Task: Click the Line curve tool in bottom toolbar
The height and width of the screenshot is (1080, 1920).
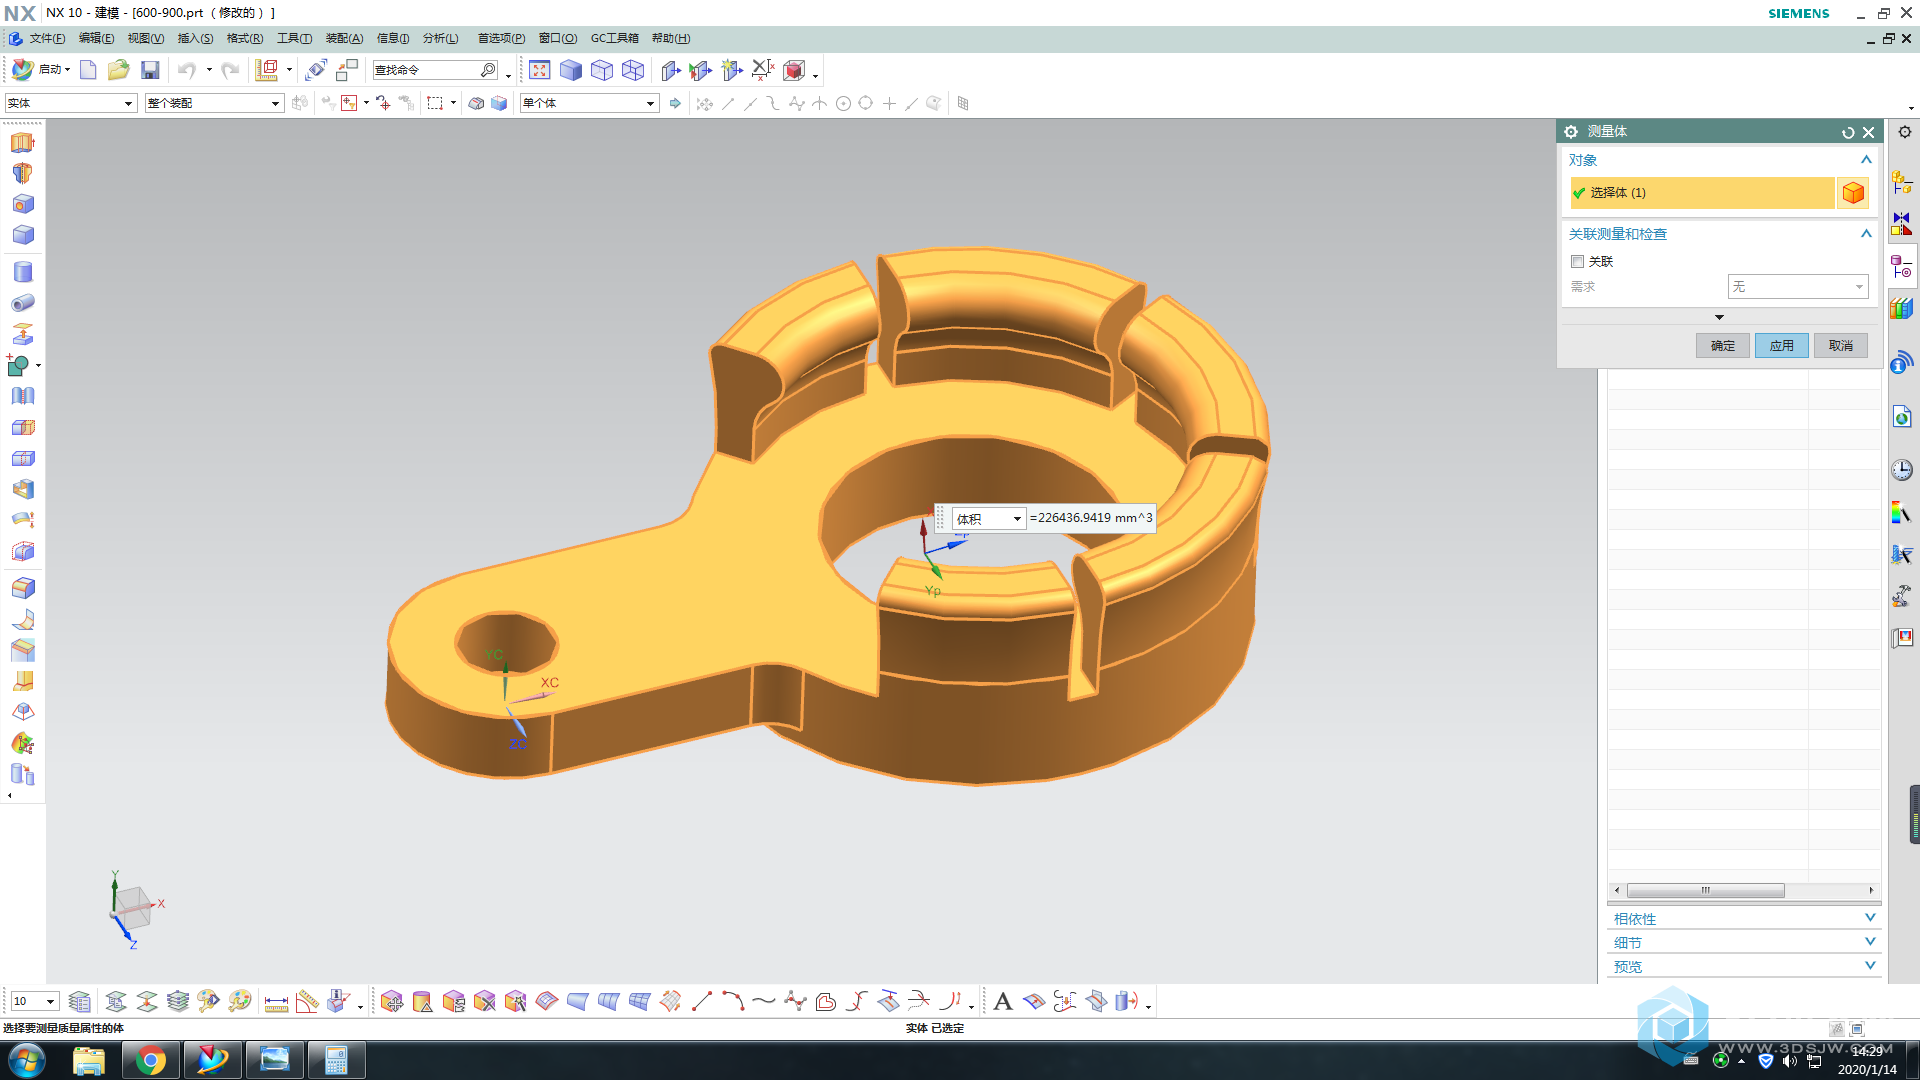Action: 702,1002
